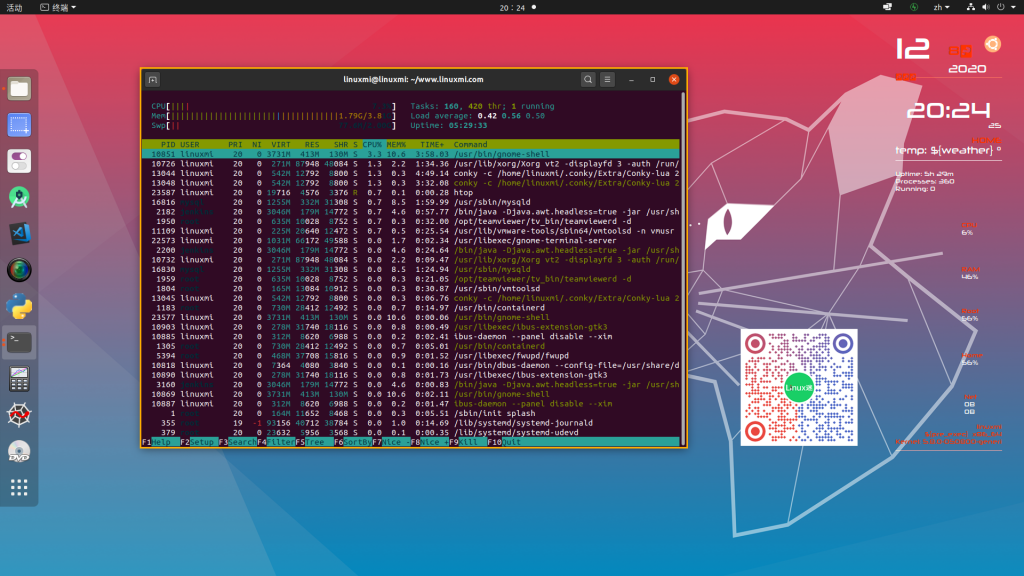Click the QR code image on desktop

(799, 387)
